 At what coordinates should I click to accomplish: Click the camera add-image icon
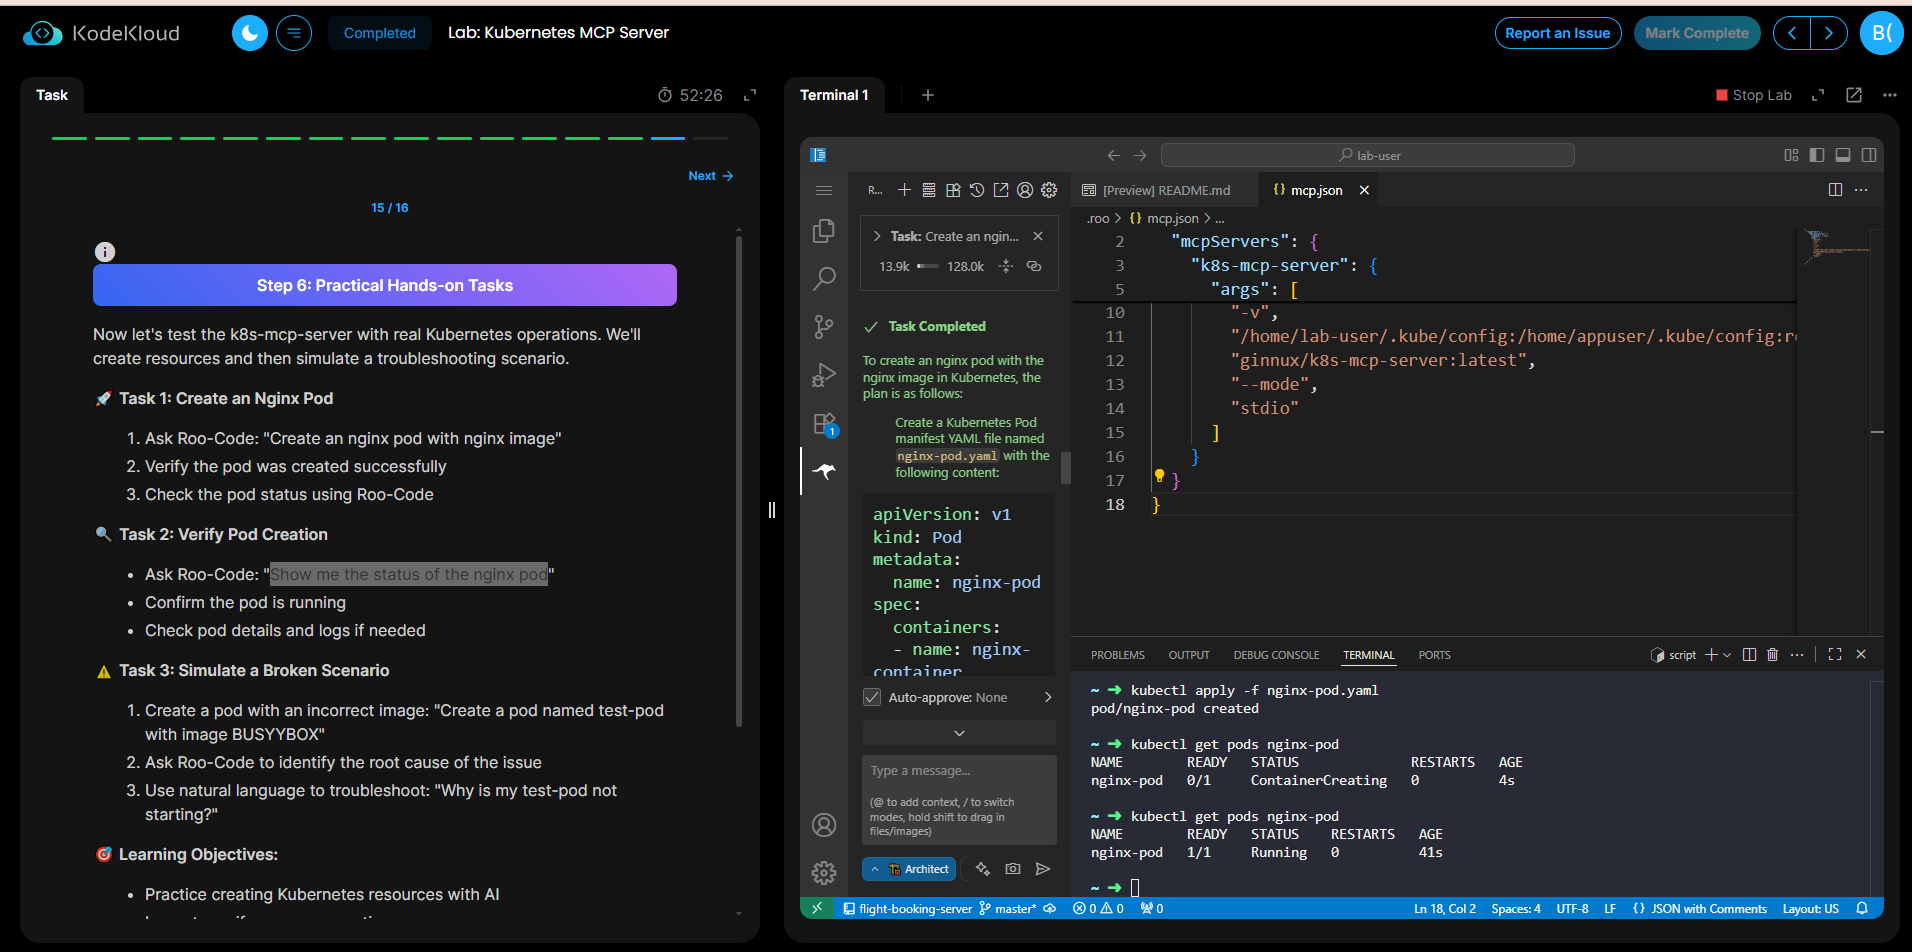[1013, 869]
